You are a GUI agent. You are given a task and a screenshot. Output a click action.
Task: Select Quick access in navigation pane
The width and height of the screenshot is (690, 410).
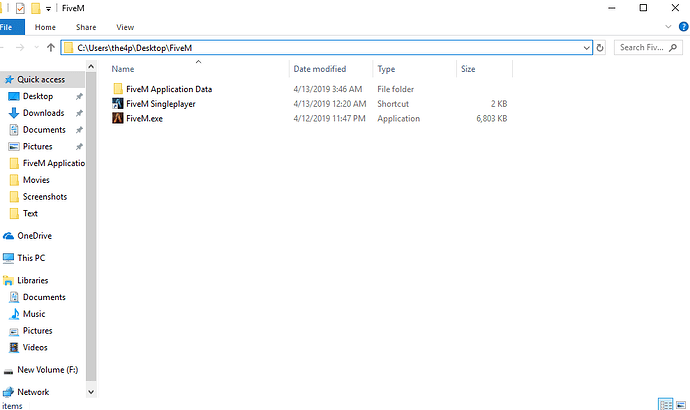[x=41, y=80]
